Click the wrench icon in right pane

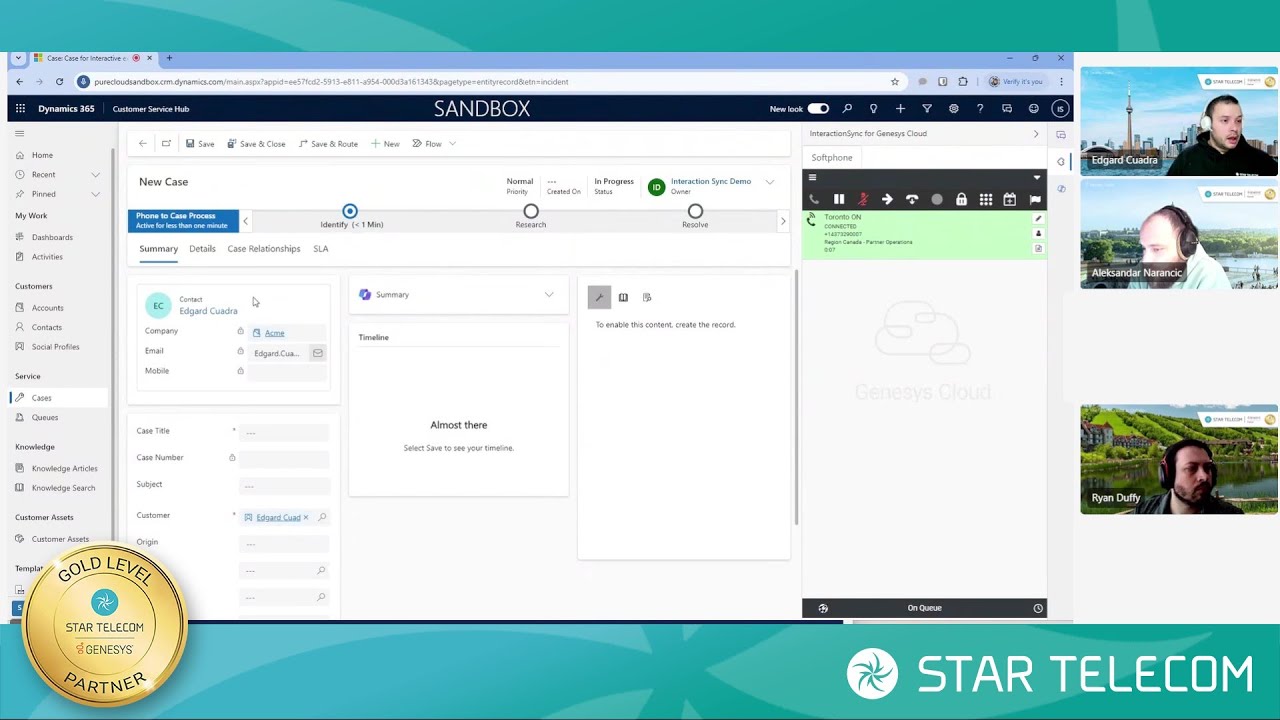coord(599,297)
